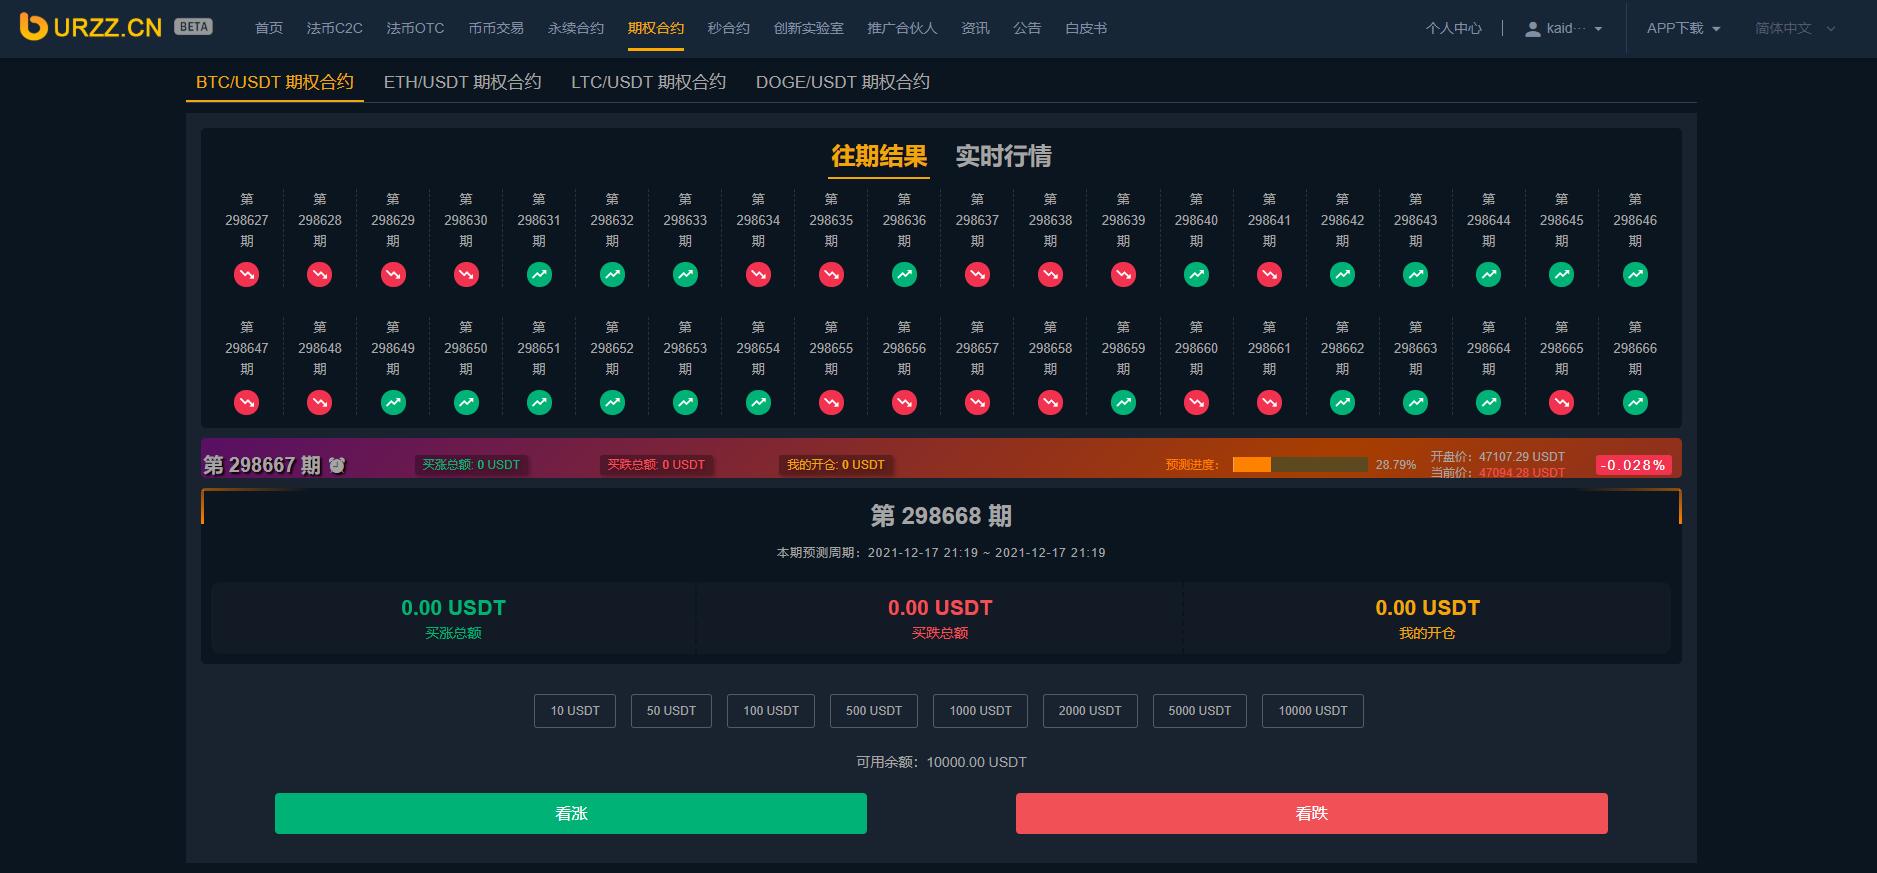Switch to the 实时行情 tab

[1003, 156]
